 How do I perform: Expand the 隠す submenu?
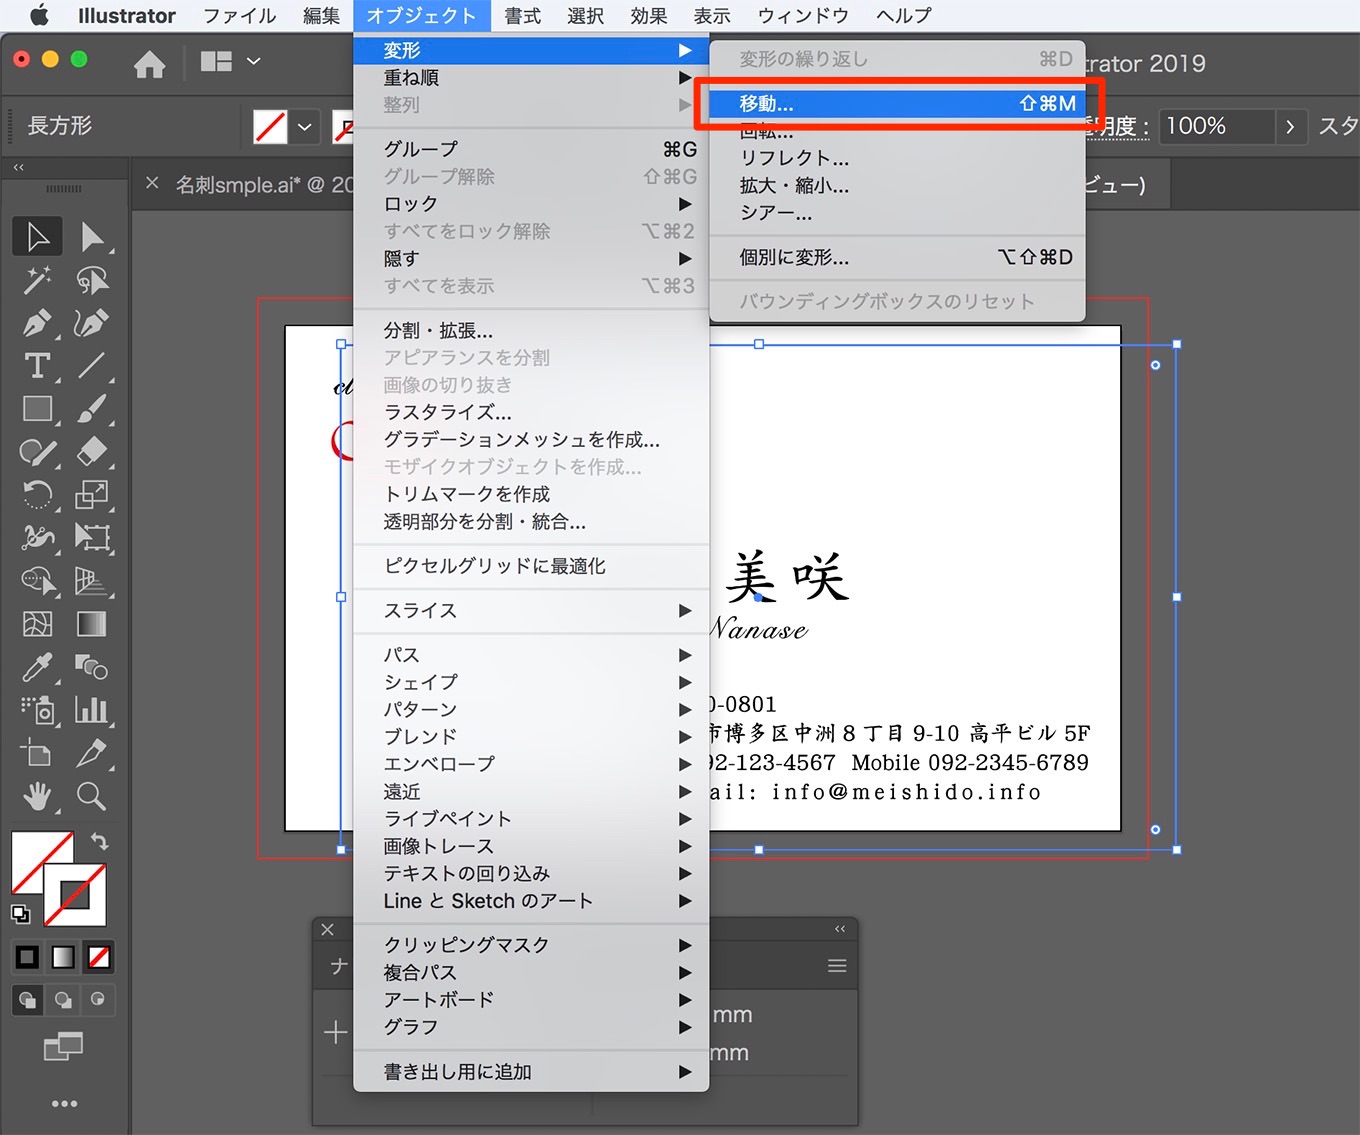(531, 259)
